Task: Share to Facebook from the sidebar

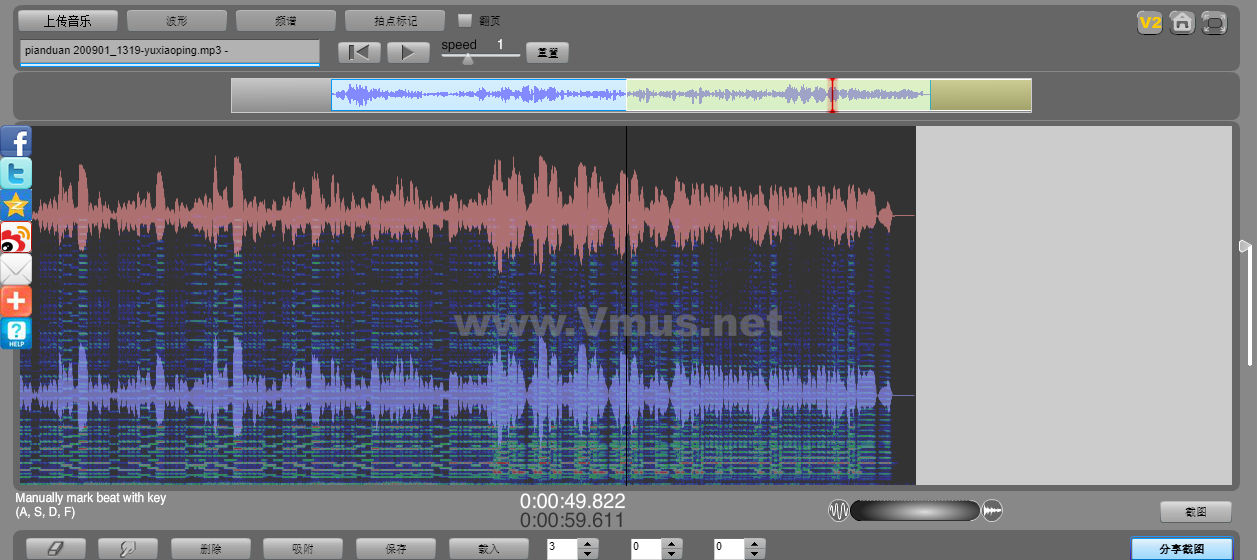Action: [x=16, y=141]
